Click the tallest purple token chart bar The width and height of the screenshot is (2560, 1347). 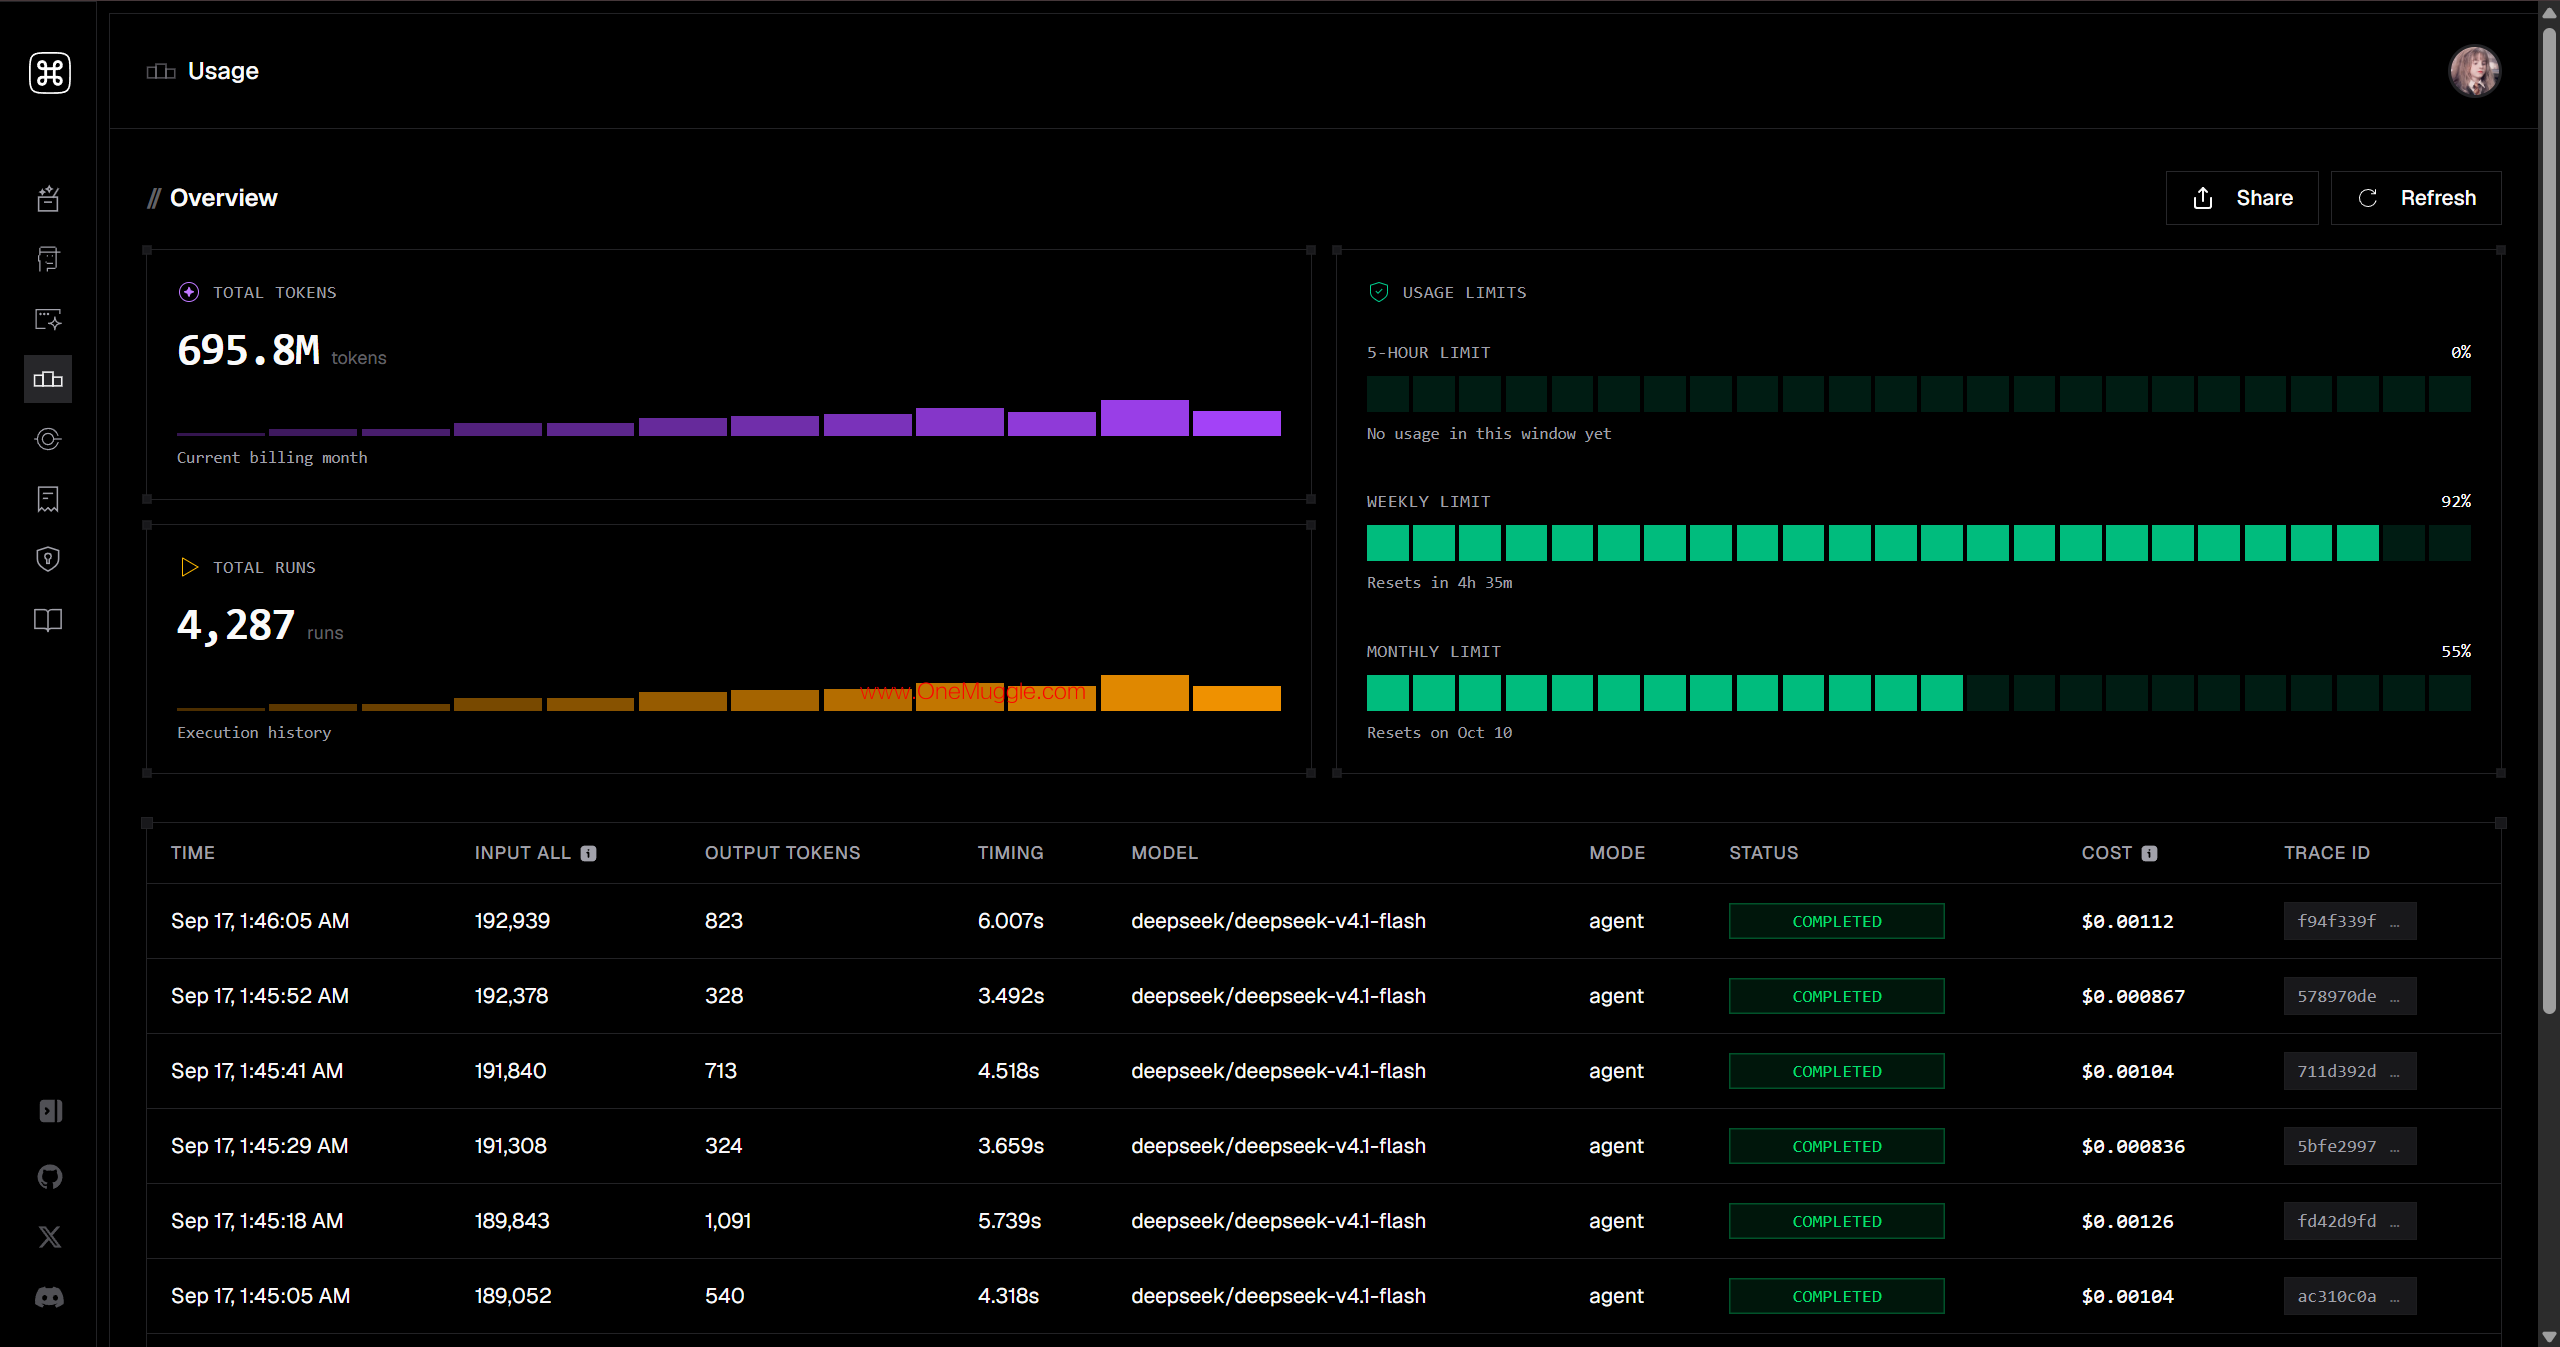1144,418
